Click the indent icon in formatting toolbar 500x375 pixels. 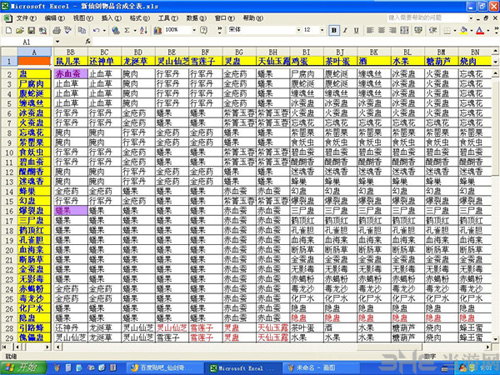tap(433, 31)
